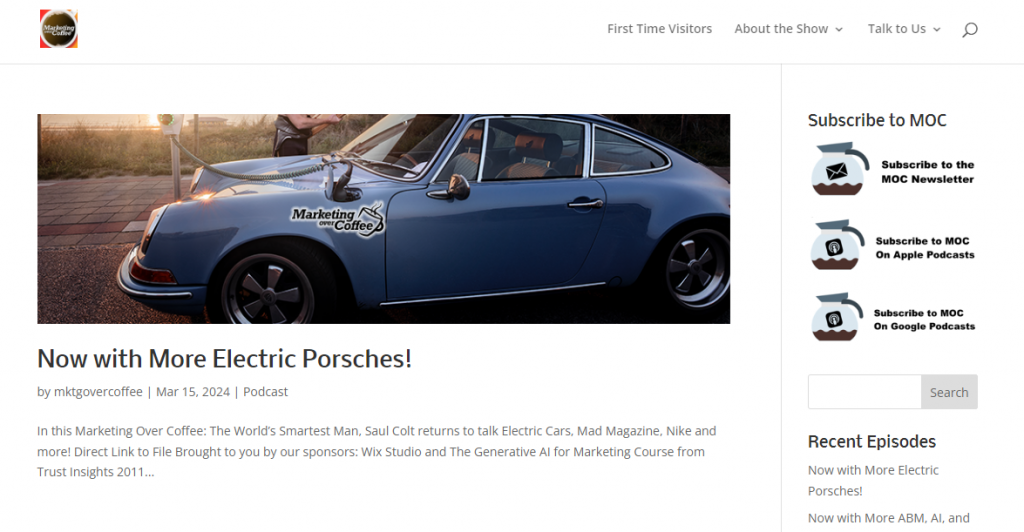Open post title Now with More Electric Porsches!
Viewport: 1024px width, 532px height.
(x=224, y=358)
